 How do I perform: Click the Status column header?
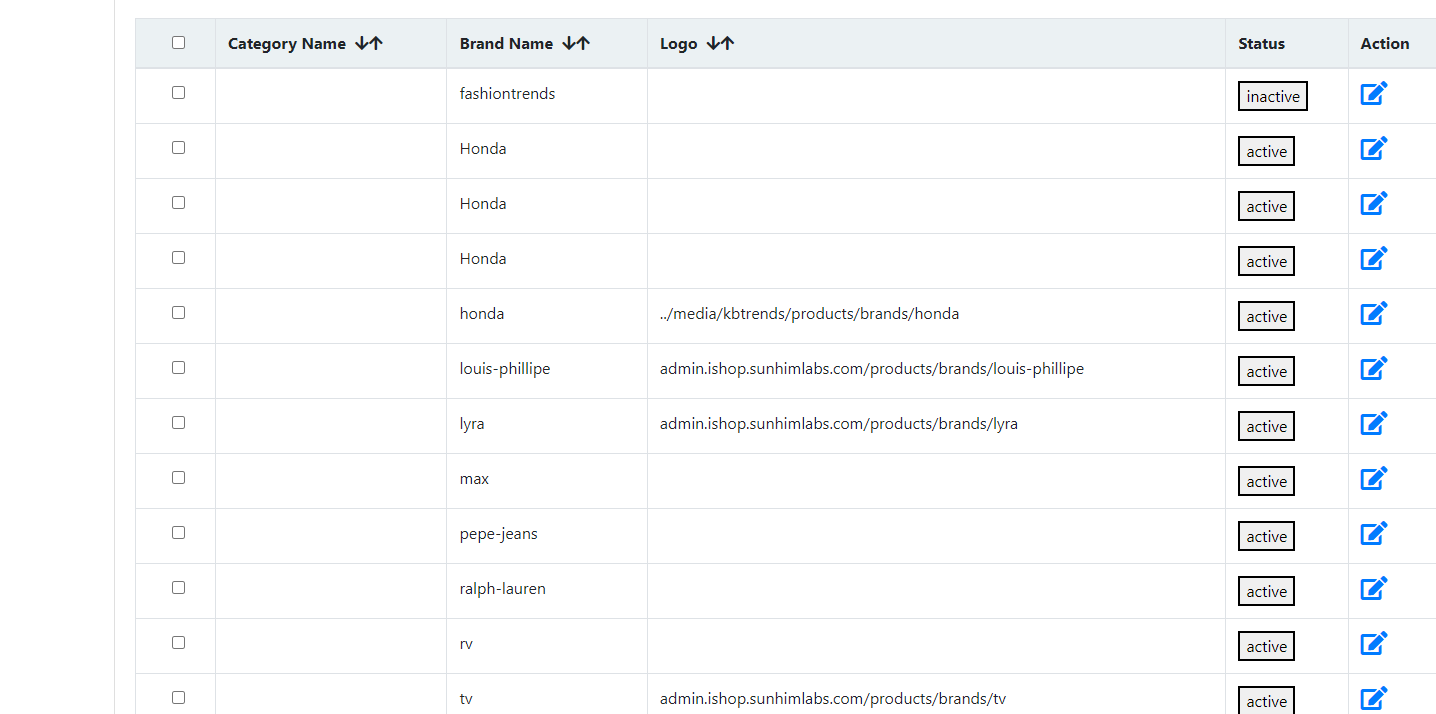pos(1261,44)
